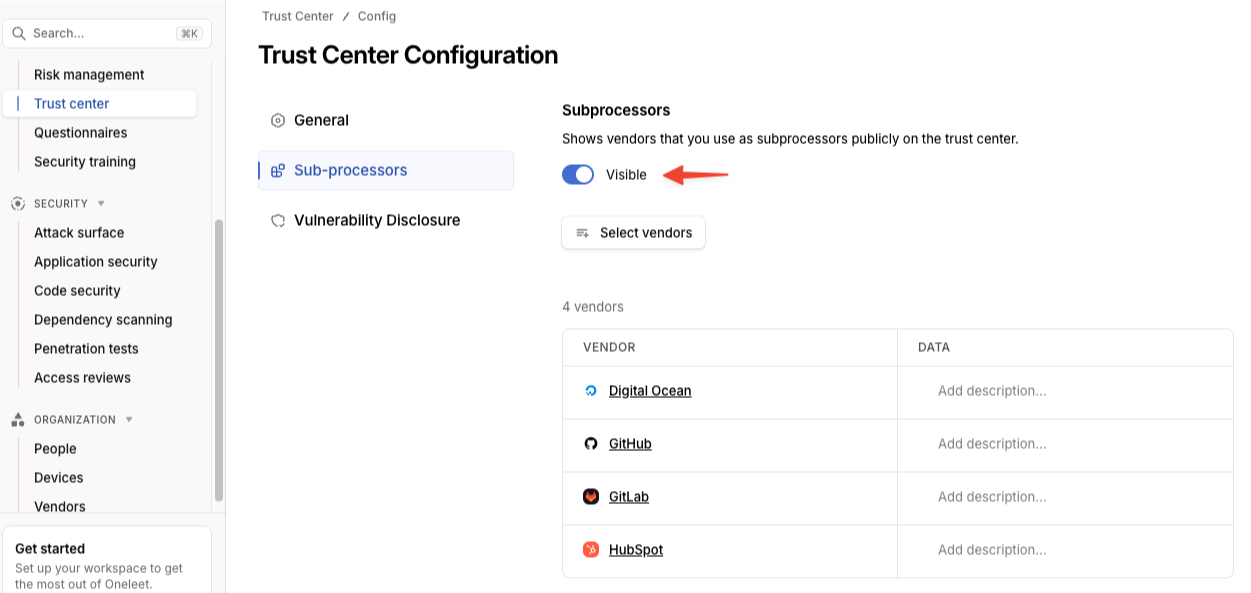This screenshot has height=593, width=1251.
Task: Open Code security in the sidebar
Action: (77, 291)
